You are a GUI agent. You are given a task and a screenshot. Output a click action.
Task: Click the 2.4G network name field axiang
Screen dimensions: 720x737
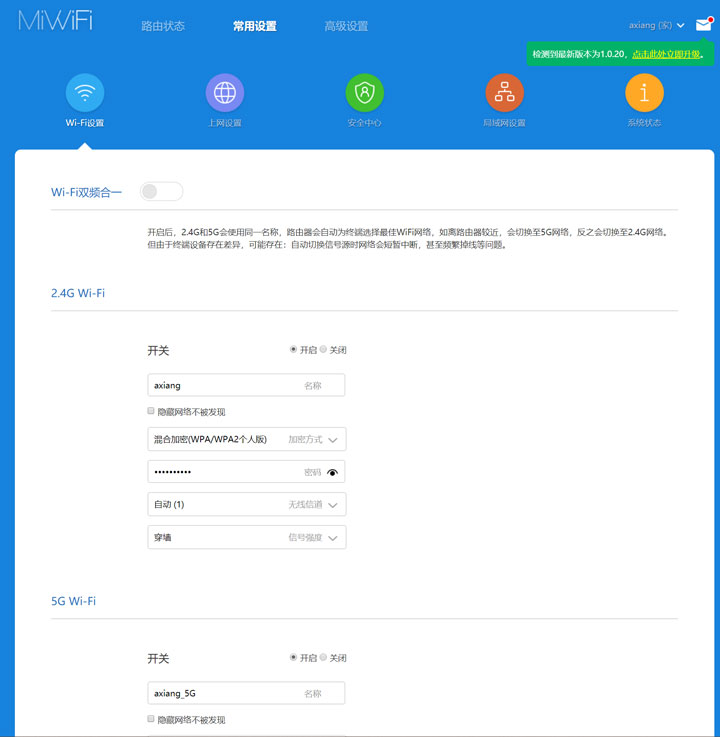tap(246, 385)
